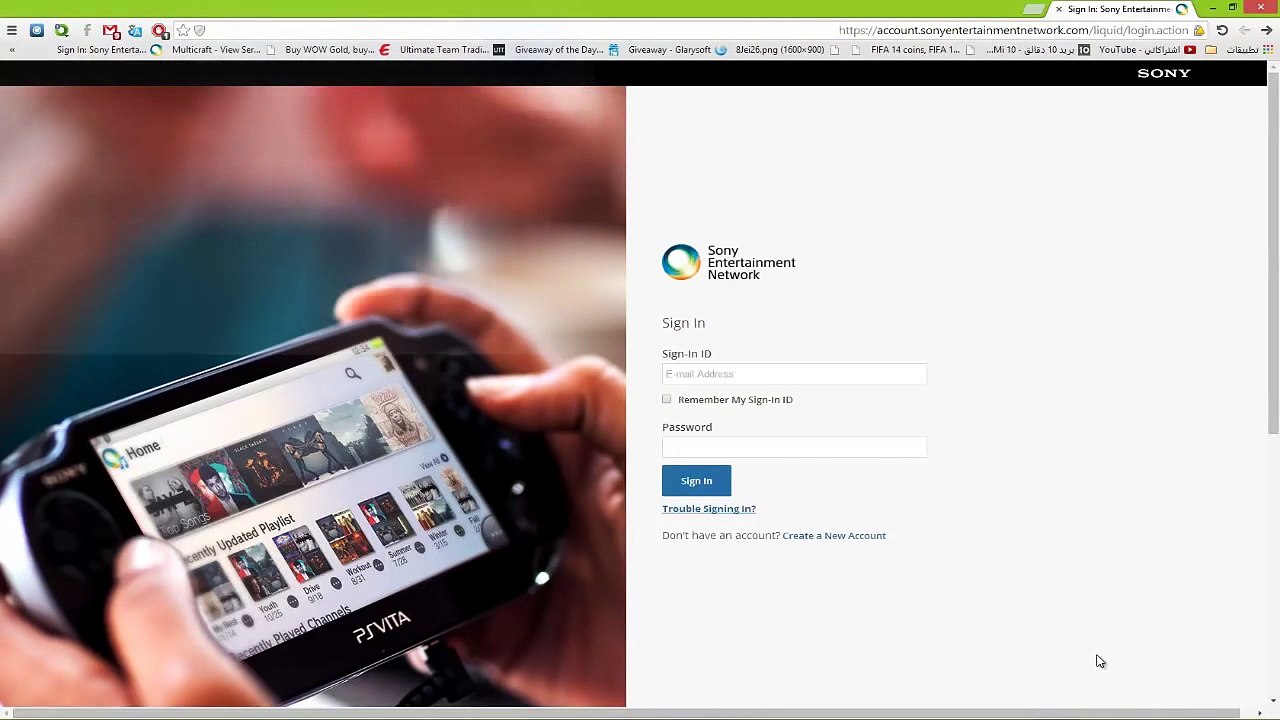Click the "Sign-In ID" label
This screenshot has height=720, width=1280.
click(x=686, y=354)
